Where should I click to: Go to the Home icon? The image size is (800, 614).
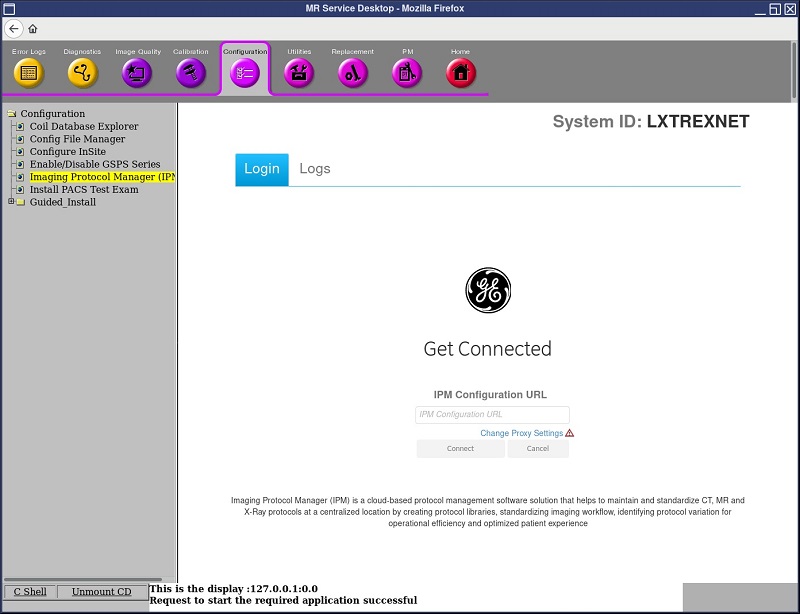click(461, 72)
